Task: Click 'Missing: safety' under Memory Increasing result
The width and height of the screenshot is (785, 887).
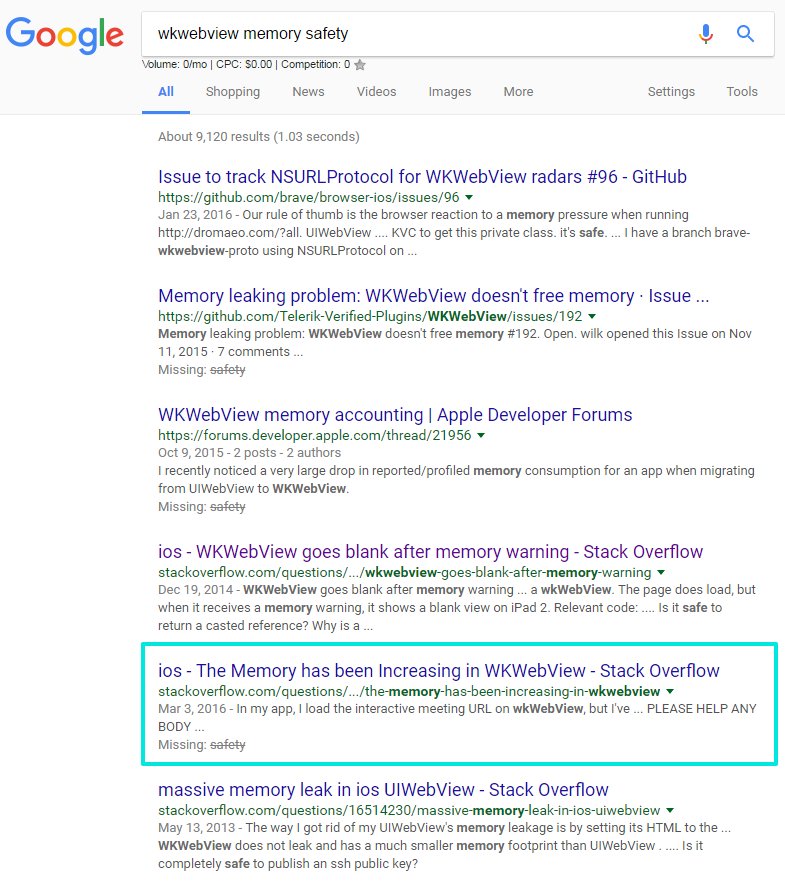Action: (201, 745)
